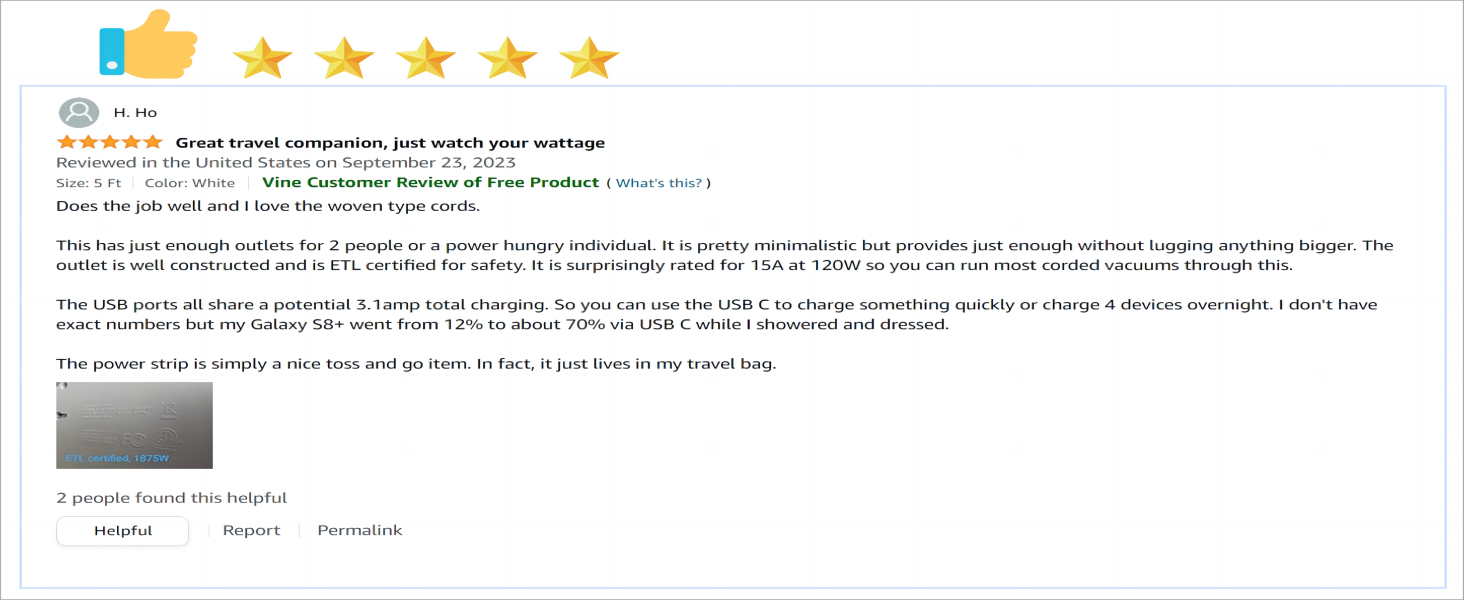The height and width of the screenshot is (600, 1464).
Task: Click the small orange five-star rating
Action: (x=109, y=142)
